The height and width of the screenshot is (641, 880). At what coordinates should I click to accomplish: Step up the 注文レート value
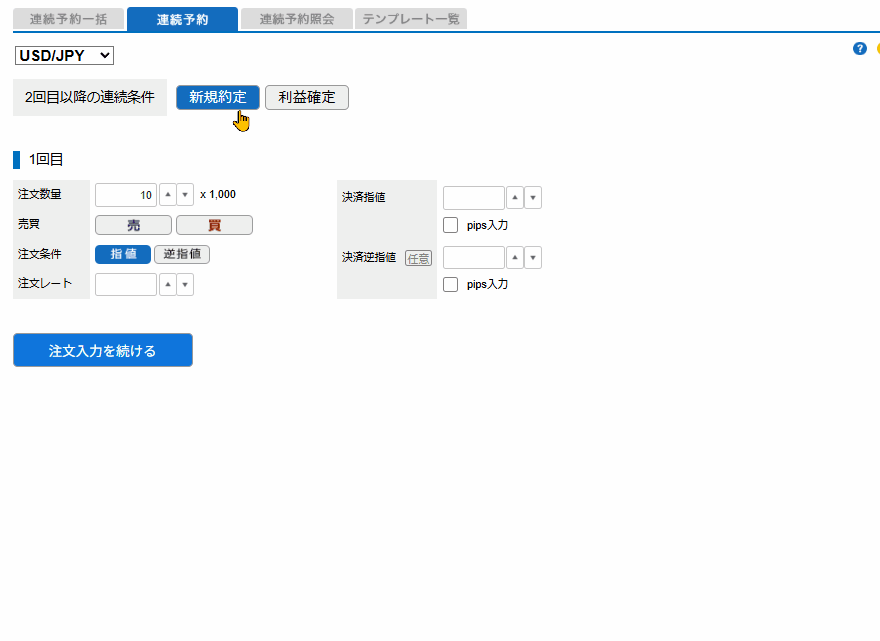tap(169, 284)
